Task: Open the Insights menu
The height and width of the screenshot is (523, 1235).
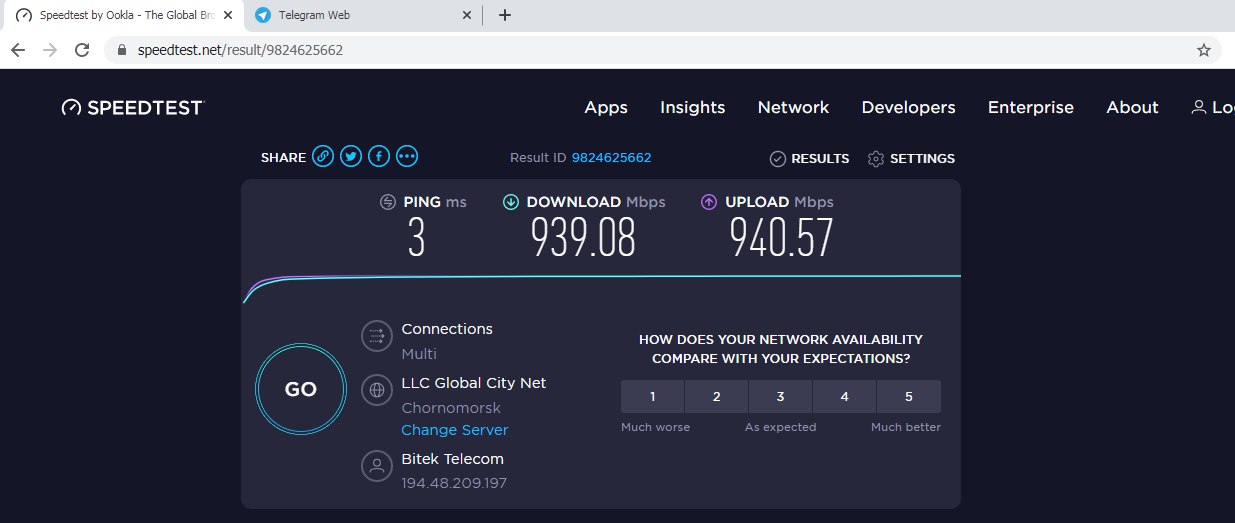Action: click(693, 107)
